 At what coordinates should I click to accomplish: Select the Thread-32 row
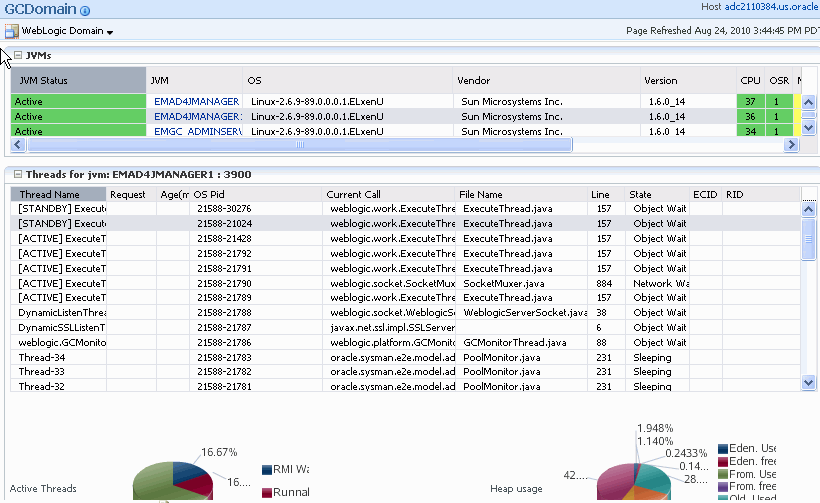tap(405, 386)
